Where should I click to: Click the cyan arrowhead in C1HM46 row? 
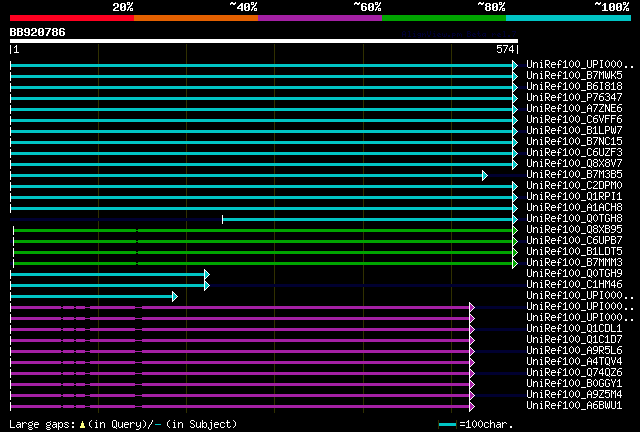click(x=207, y=285)
